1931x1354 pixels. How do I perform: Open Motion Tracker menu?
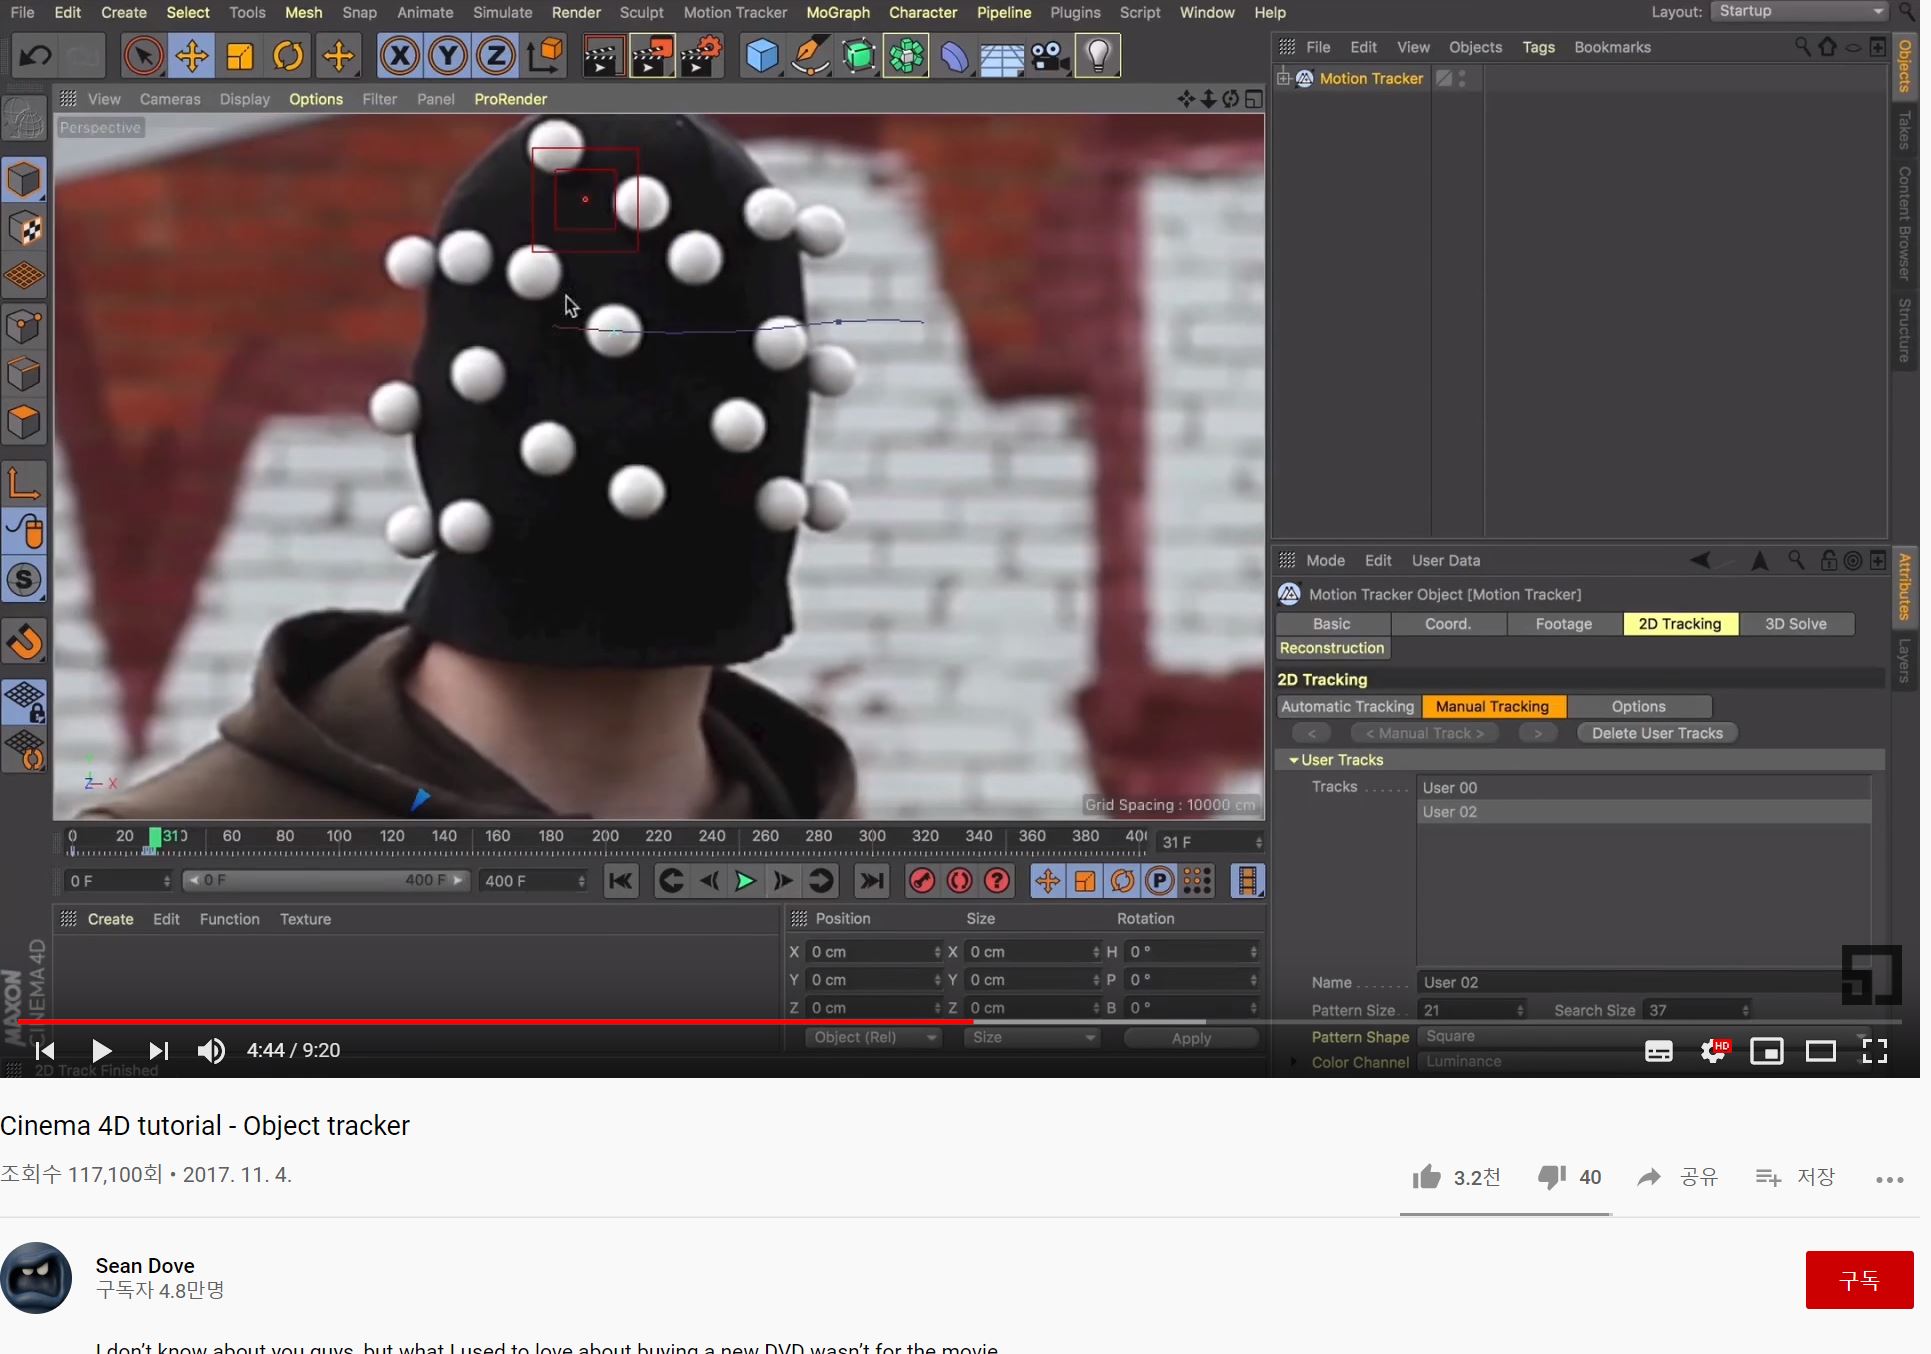pyautogui.click(x=735, y=13)
